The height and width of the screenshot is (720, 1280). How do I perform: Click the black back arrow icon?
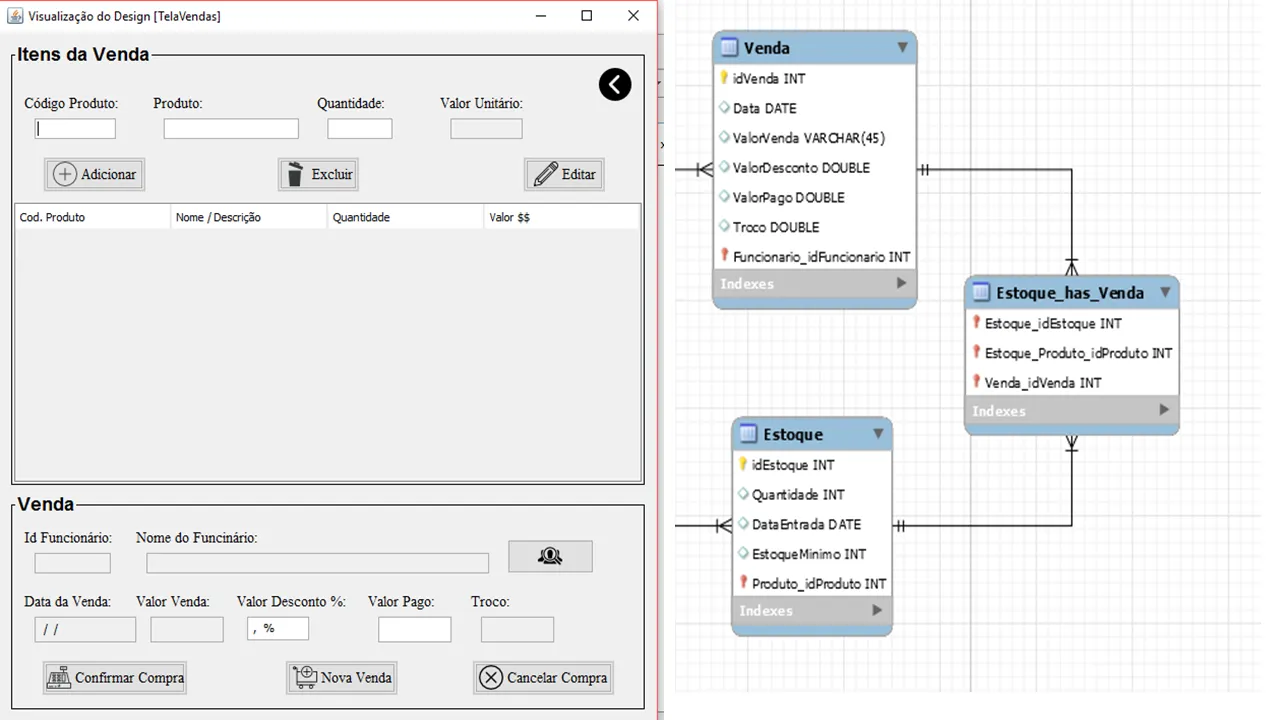(615, 85)
